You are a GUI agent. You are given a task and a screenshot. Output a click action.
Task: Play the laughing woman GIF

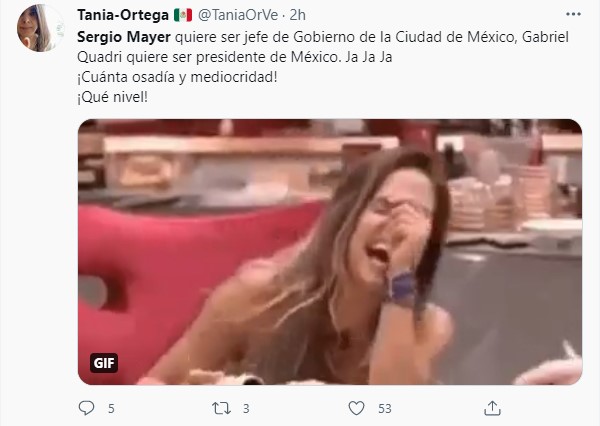tap(330, 252)
